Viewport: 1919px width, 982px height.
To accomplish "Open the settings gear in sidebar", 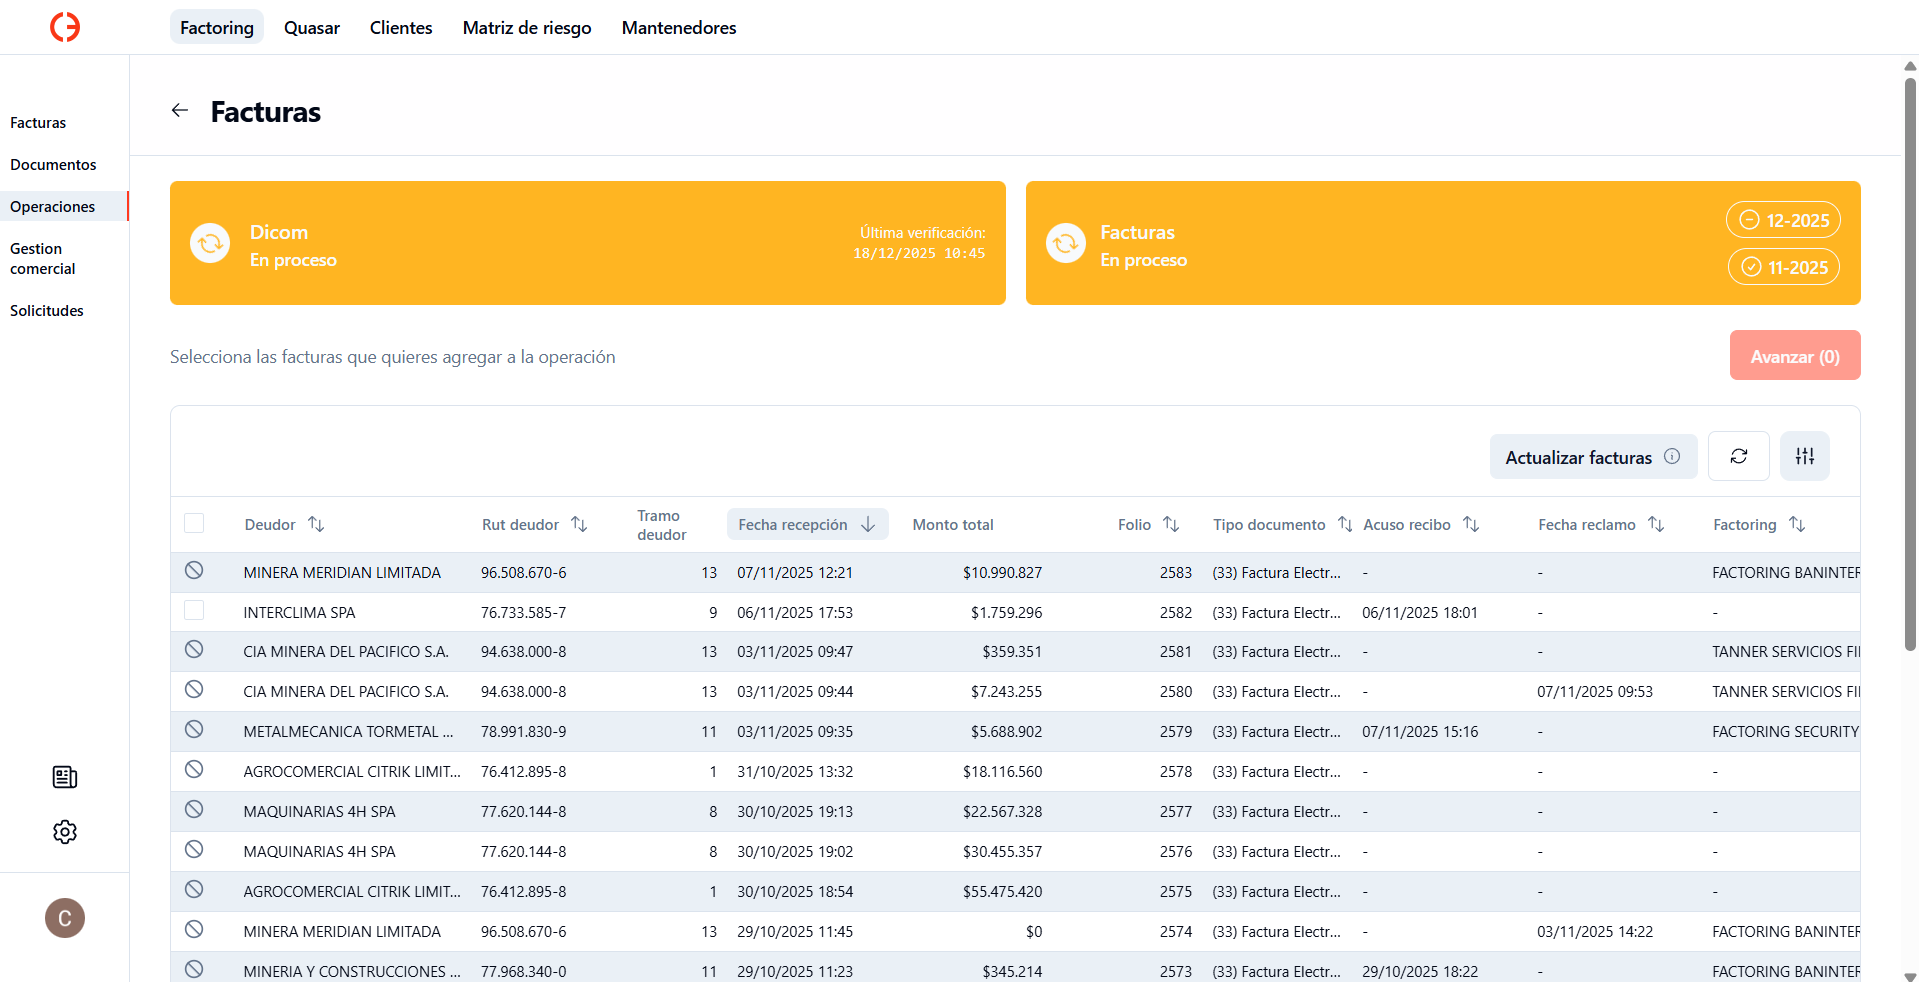I will (65, 832).
